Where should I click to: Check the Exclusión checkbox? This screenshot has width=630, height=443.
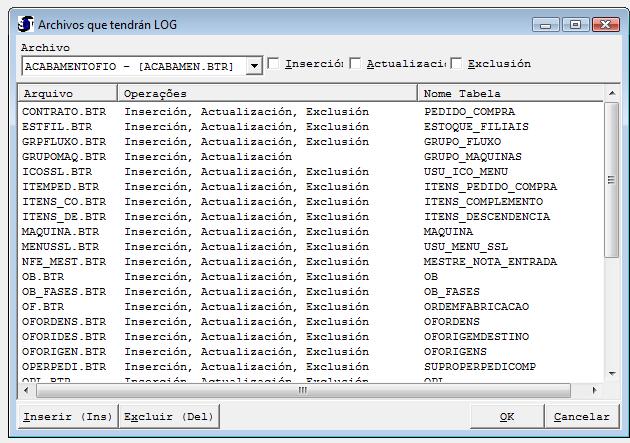pos(457,64)
